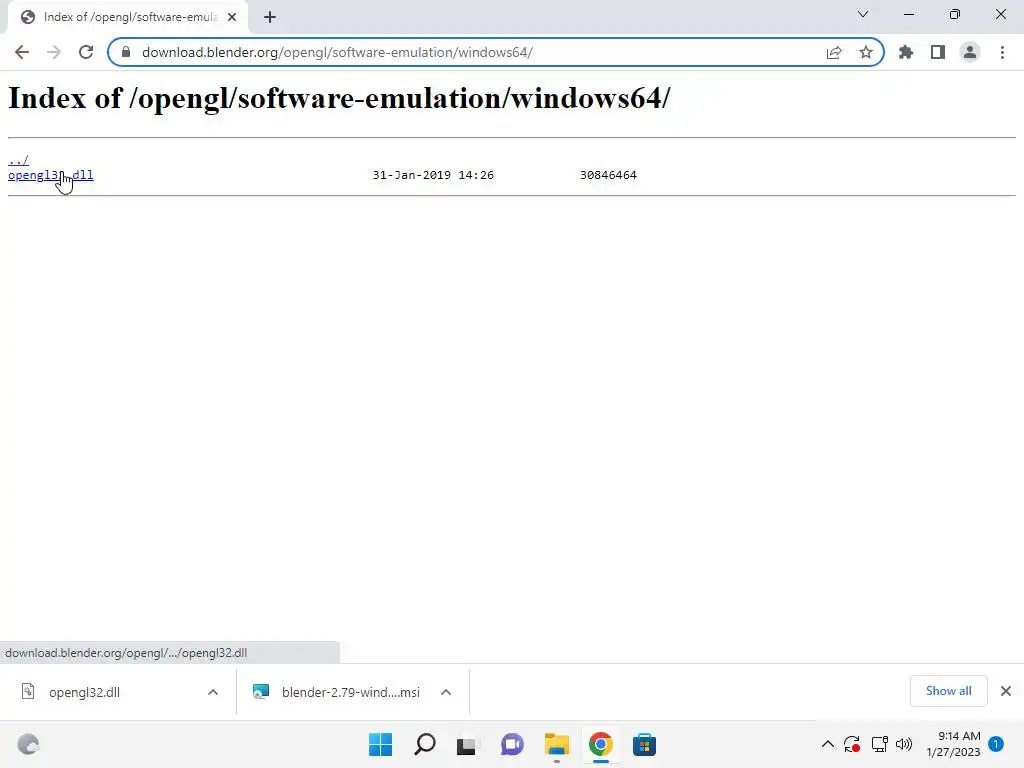This screenshot has height=768, width=1024.
Task: Expand options for the opengl32.dll download
Action: click(213, 692)
